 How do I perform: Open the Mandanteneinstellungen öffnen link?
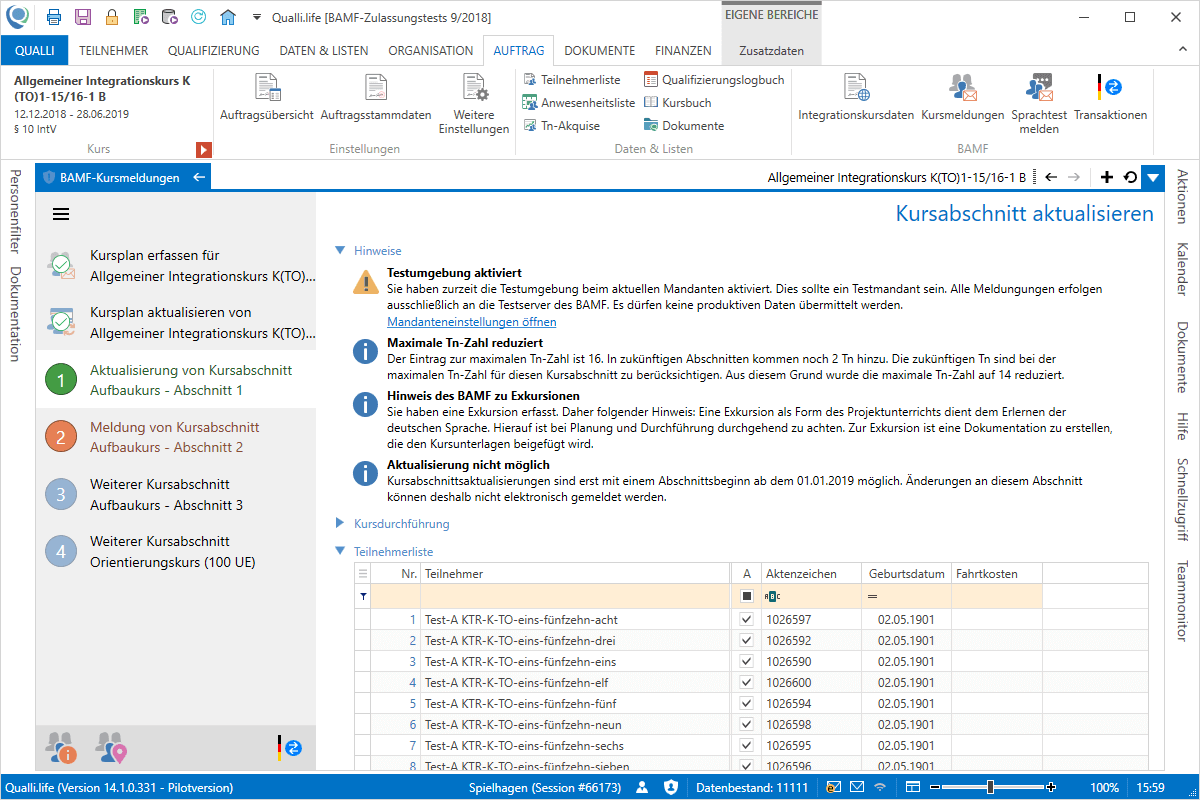[471, 322]
